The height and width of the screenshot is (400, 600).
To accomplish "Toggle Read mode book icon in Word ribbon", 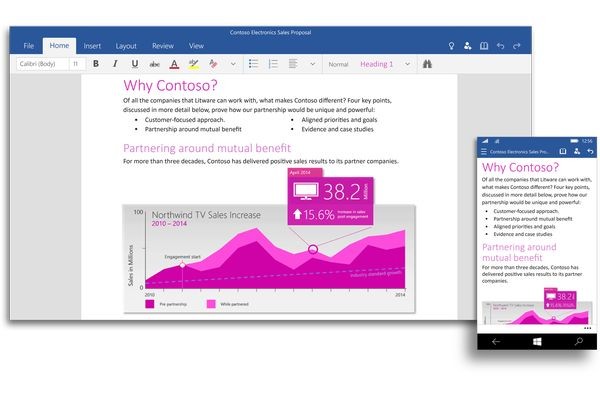I will point(484,46).
